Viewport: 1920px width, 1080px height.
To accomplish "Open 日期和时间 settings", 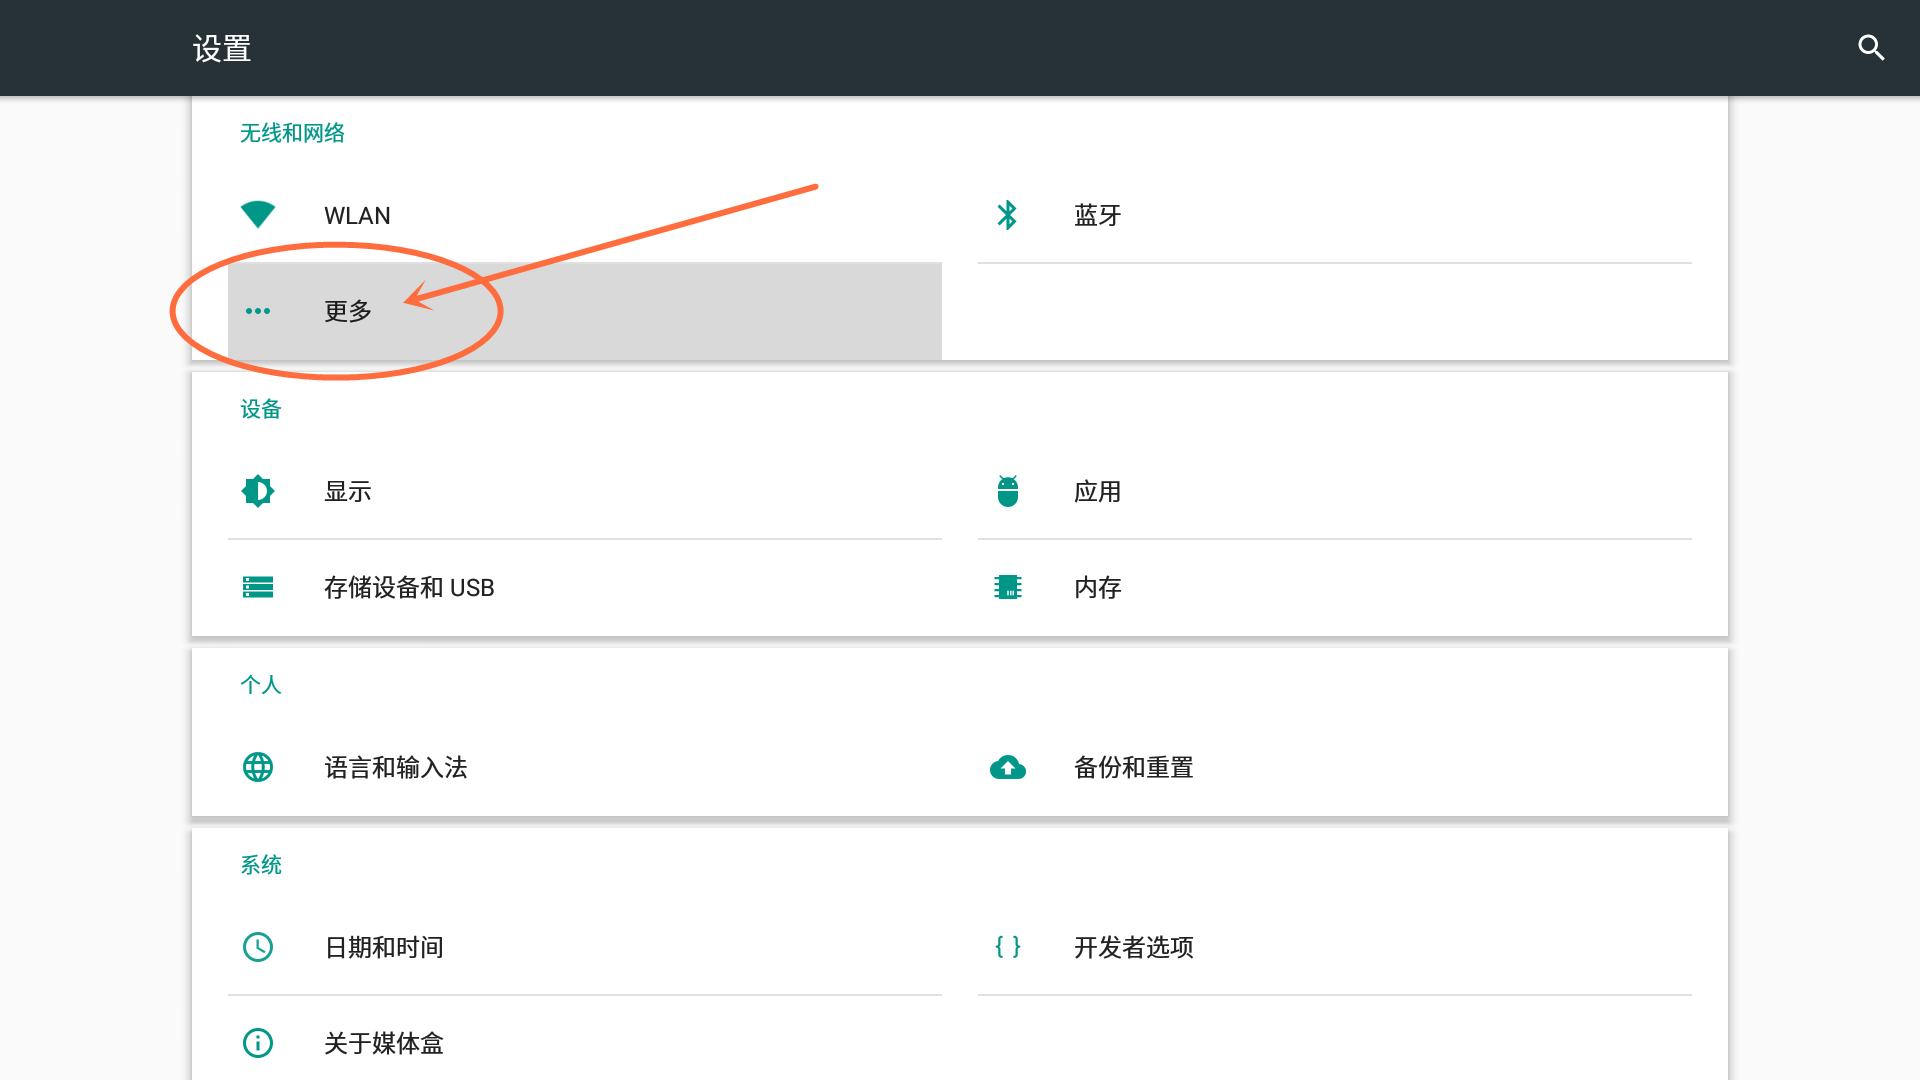I will pos(585,947).
